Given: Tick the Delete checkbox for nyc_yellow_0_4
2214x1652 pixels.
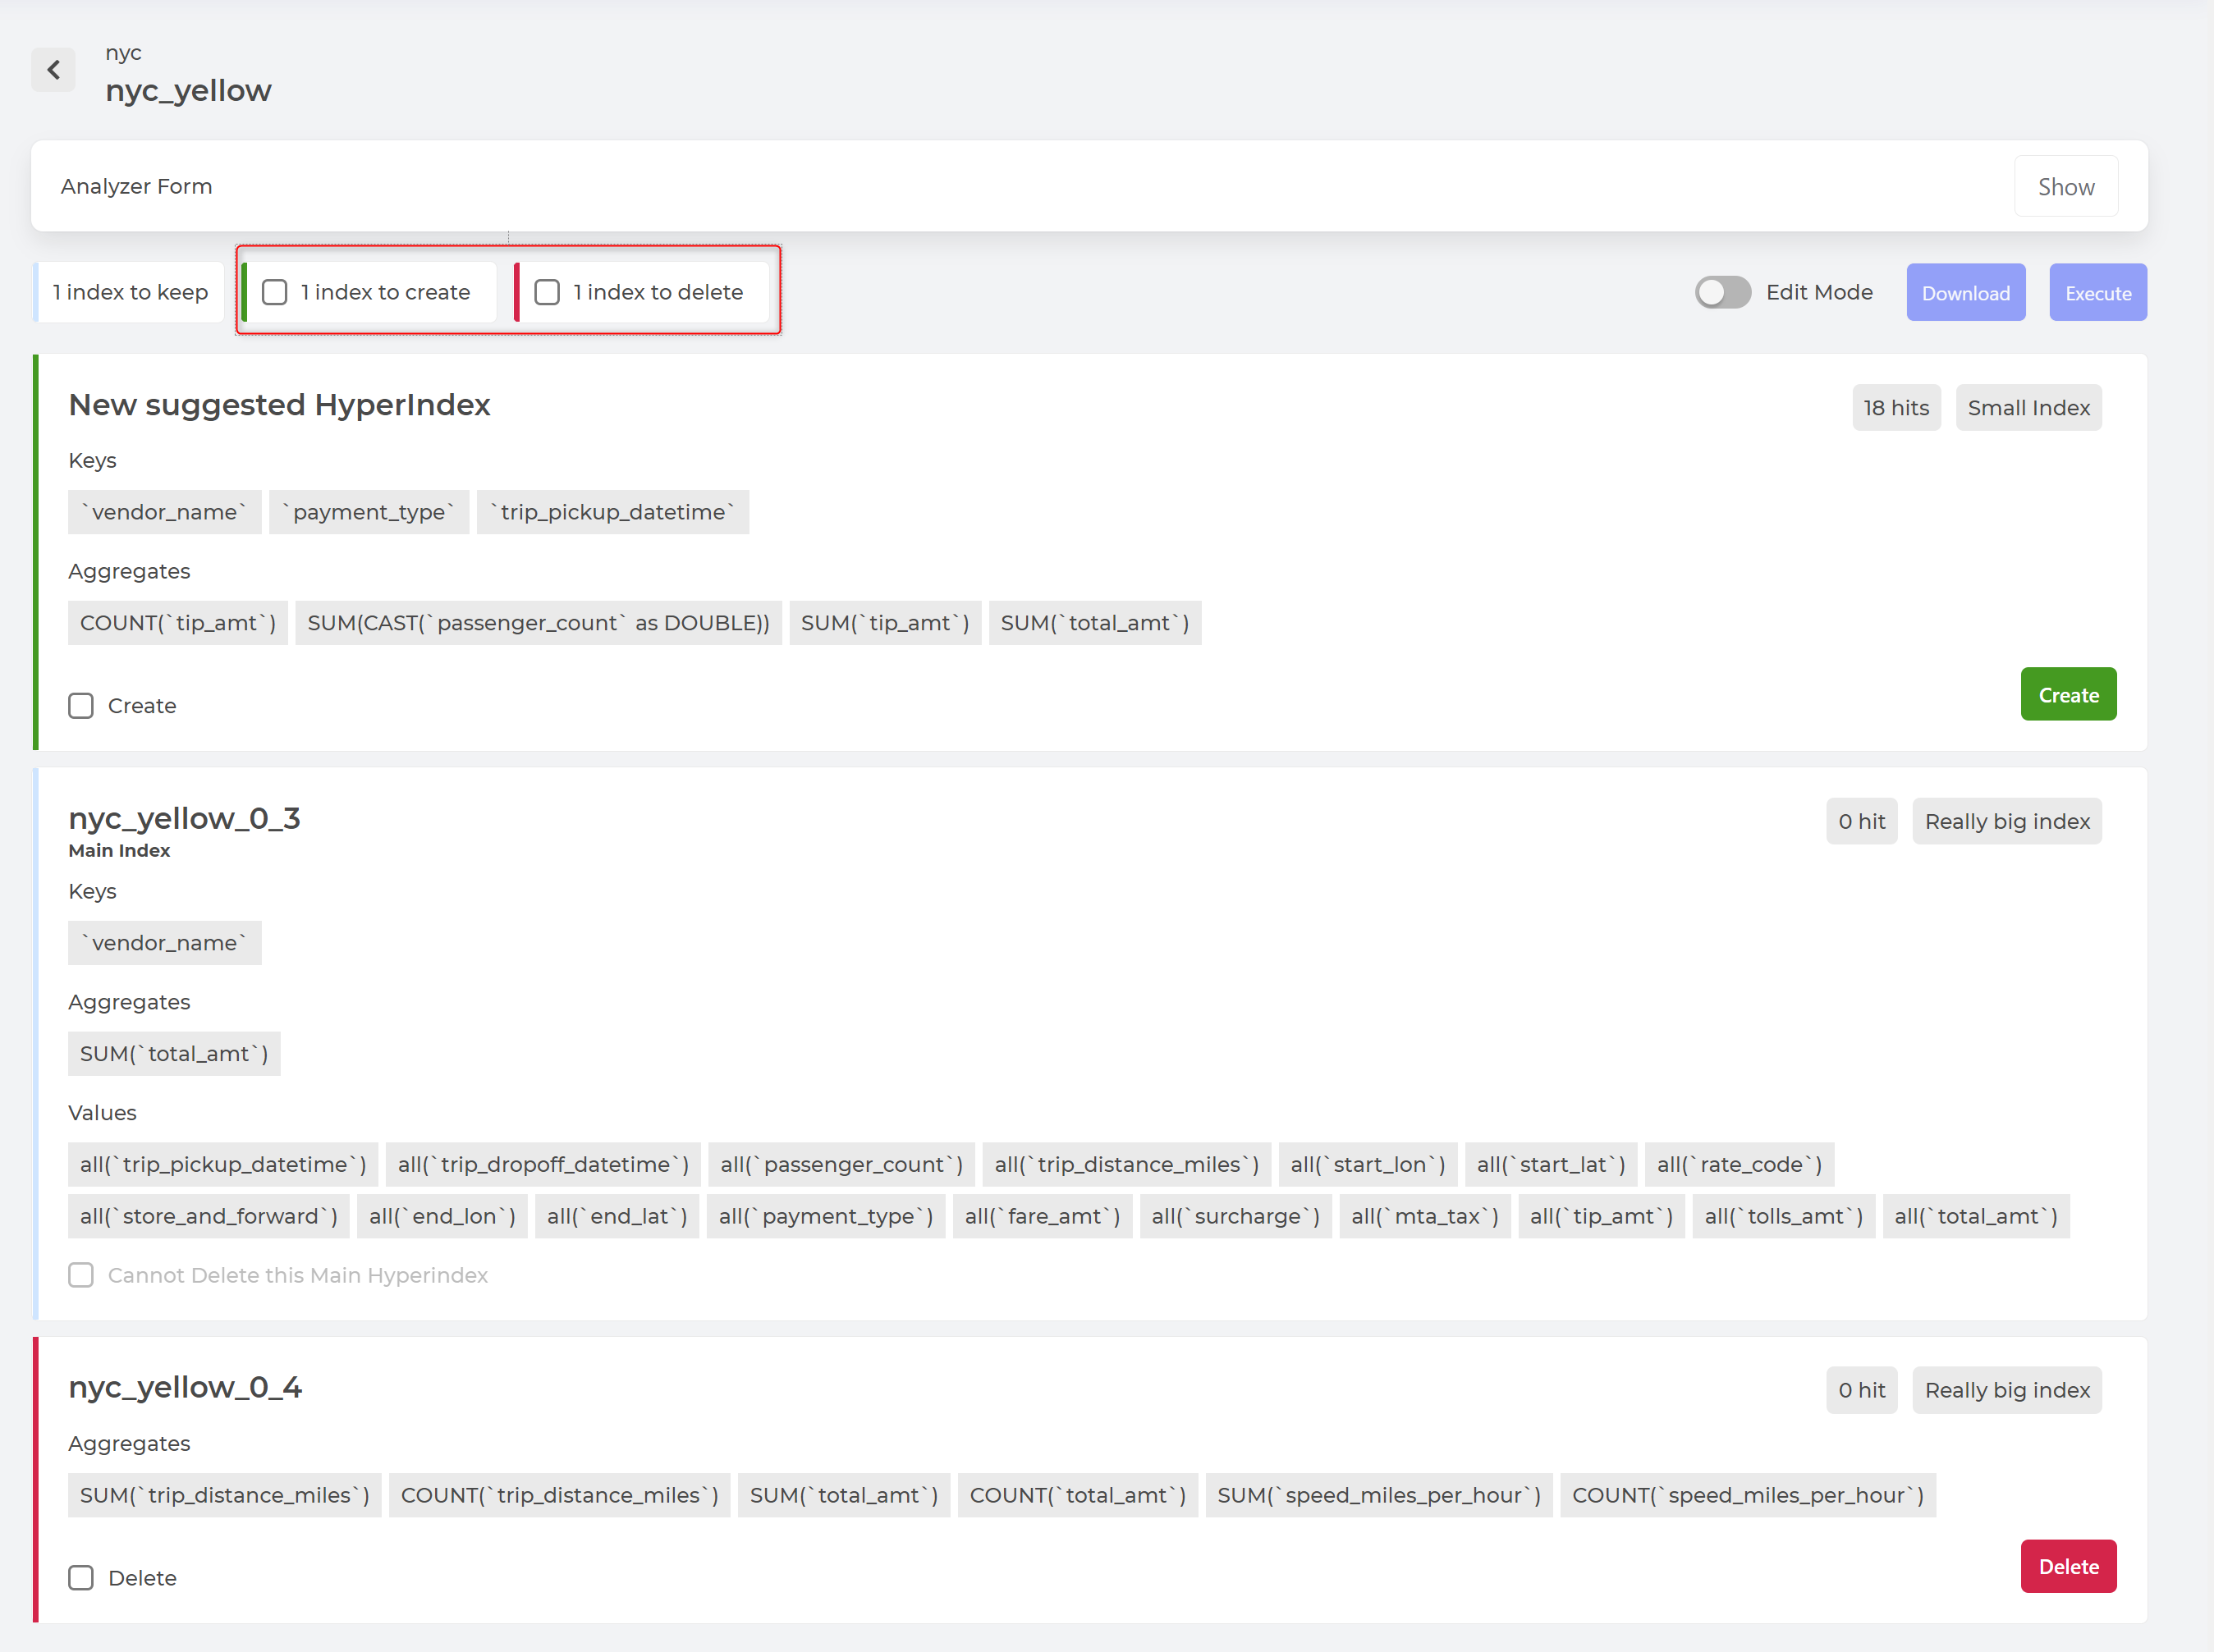Looking at the screenshot, I should pos(81,1578).
